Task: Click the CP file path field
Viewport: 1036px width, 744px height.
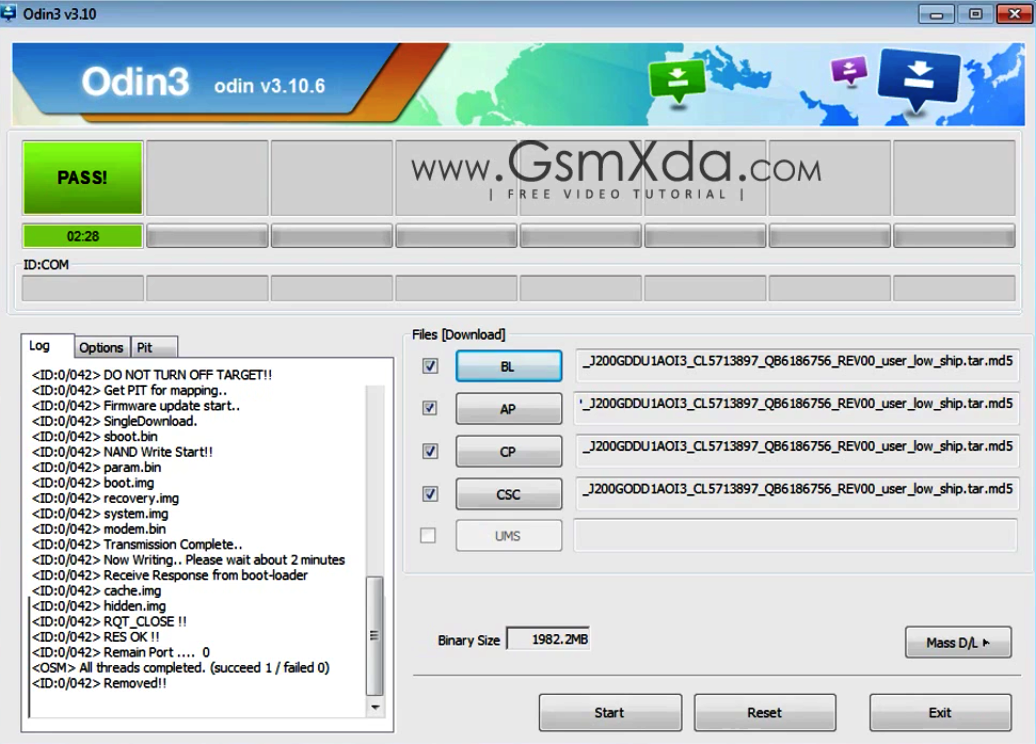Action: pos(796,451)
